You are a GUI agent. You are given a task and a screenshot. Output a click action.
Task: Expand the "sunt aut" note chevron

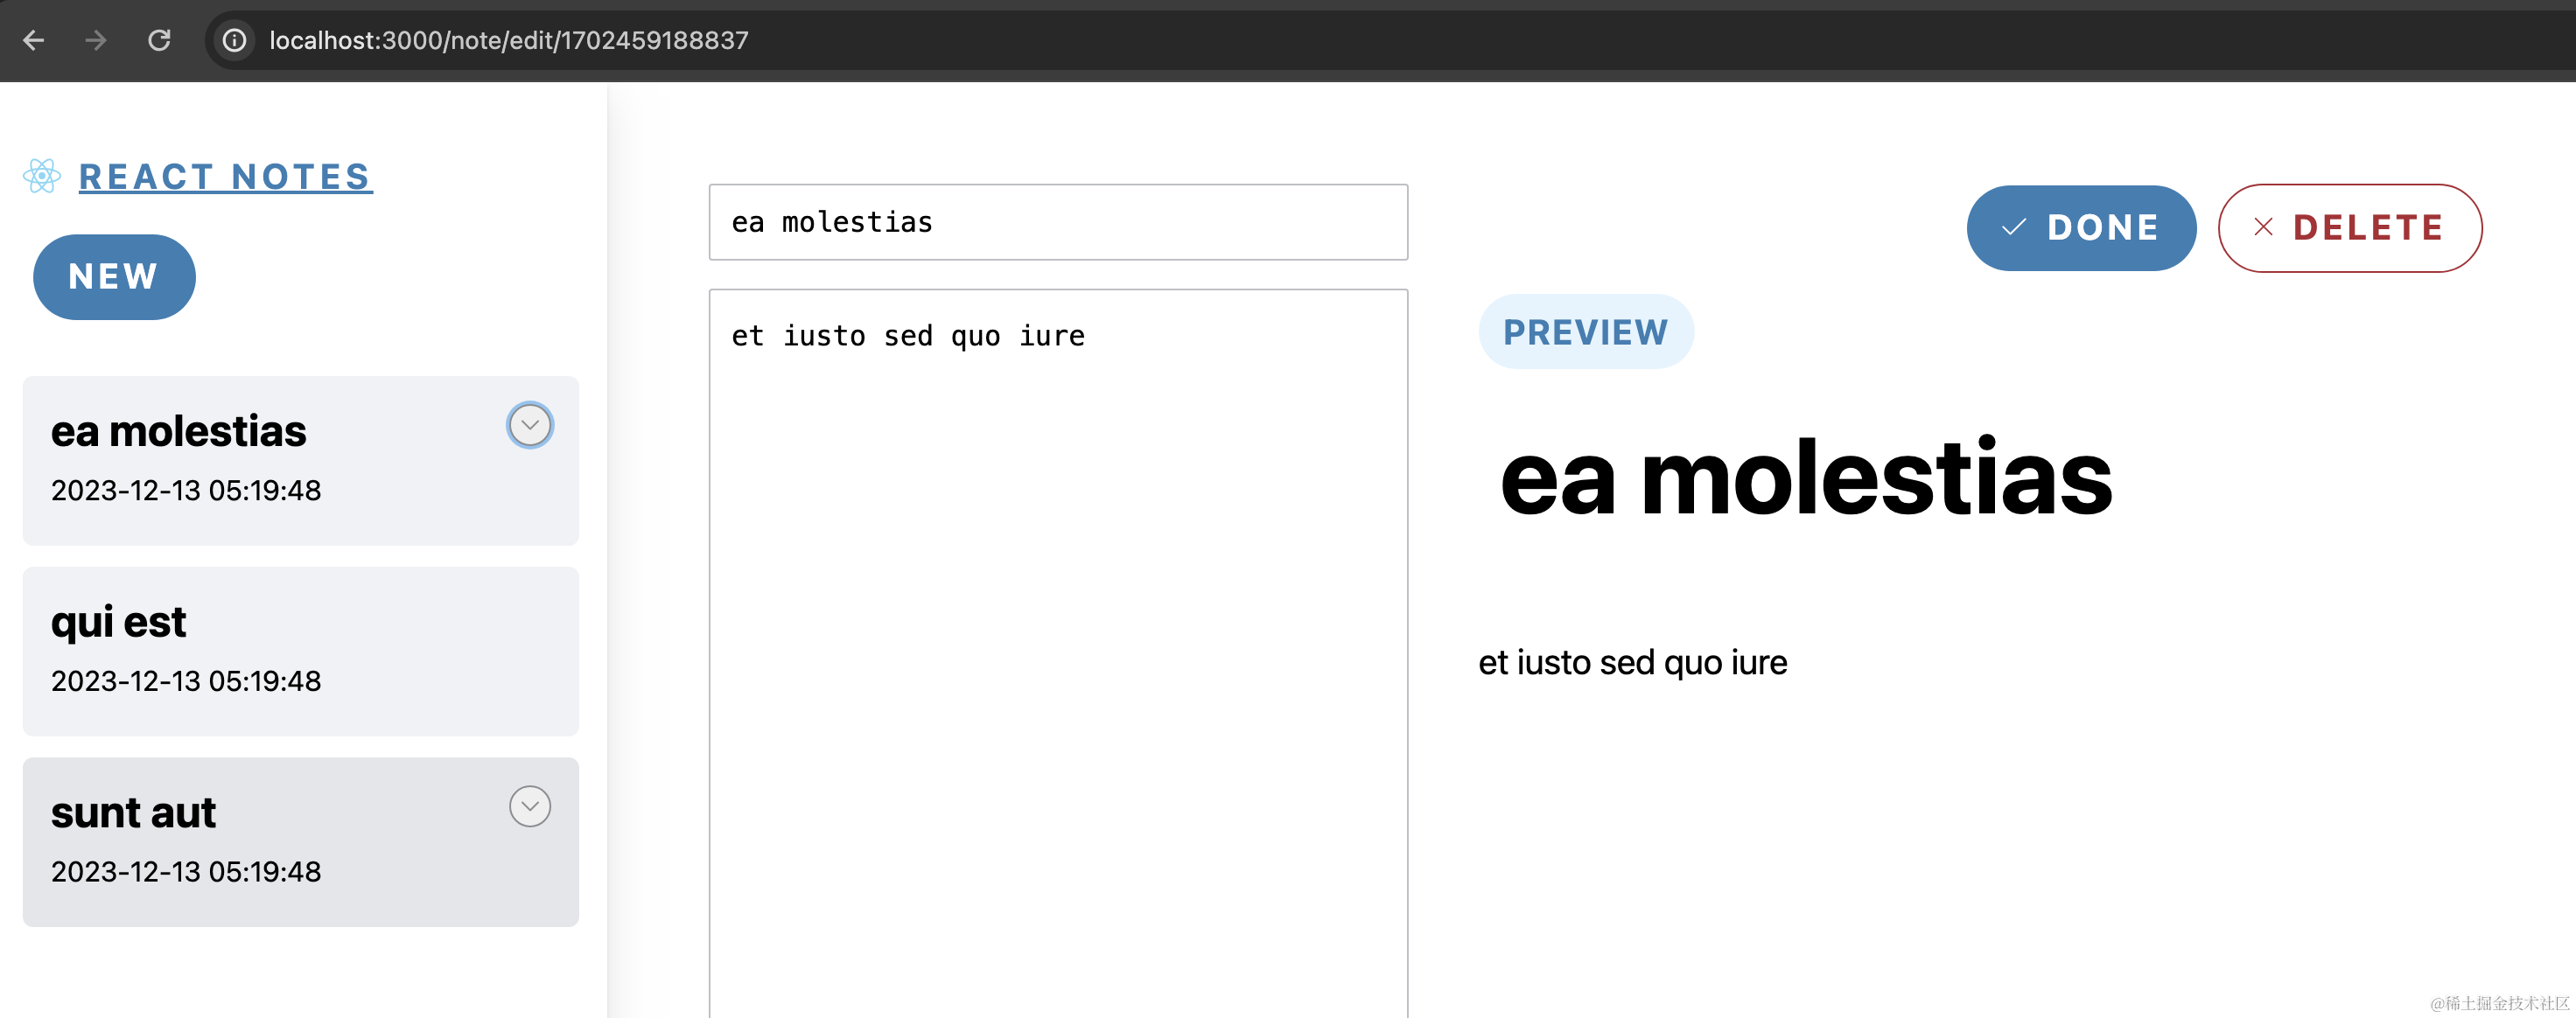[x=530, y=806]
